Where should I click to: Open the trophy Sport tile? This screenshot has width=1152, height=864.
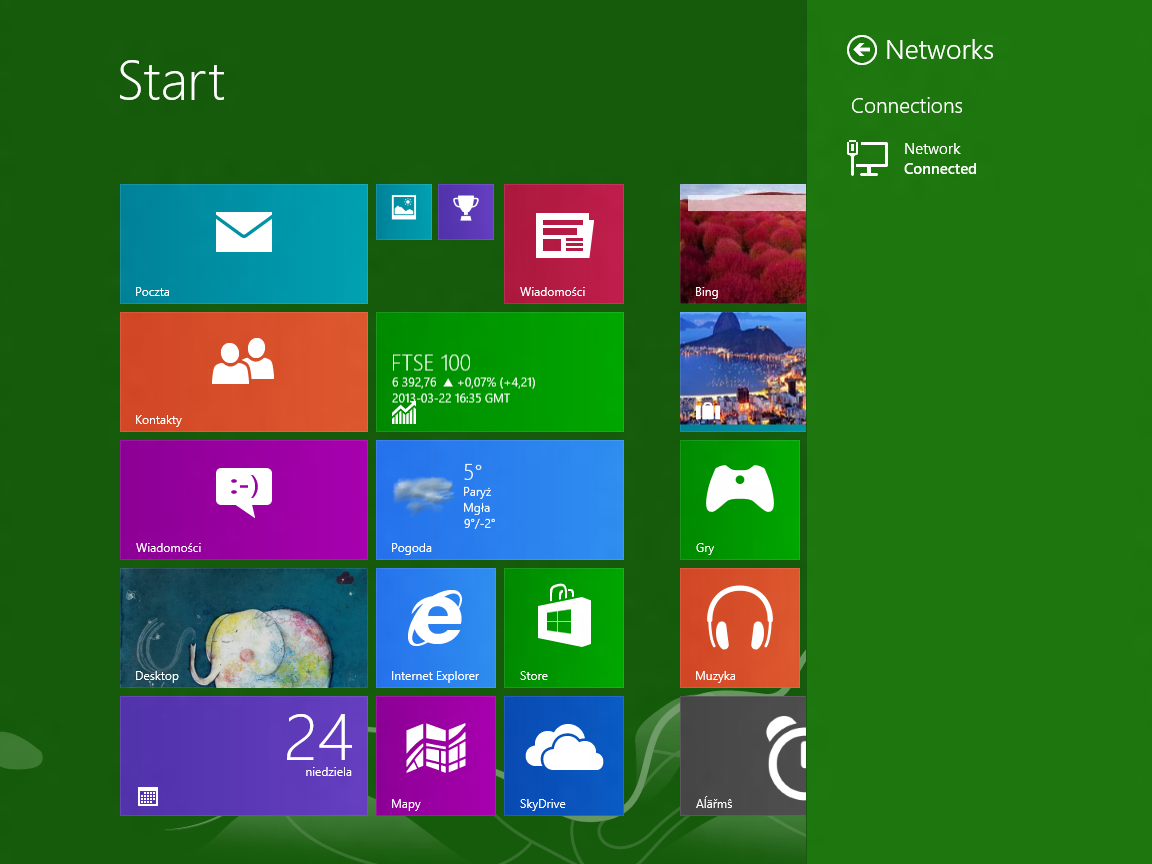(x=466, y=212)
